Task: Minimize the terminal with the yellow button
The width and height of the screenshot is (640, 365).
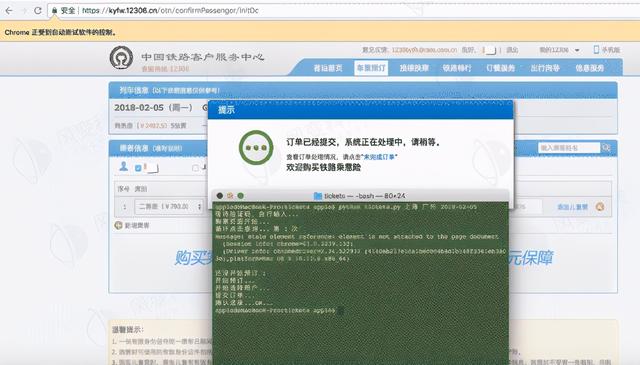Action: click(230, 196)
